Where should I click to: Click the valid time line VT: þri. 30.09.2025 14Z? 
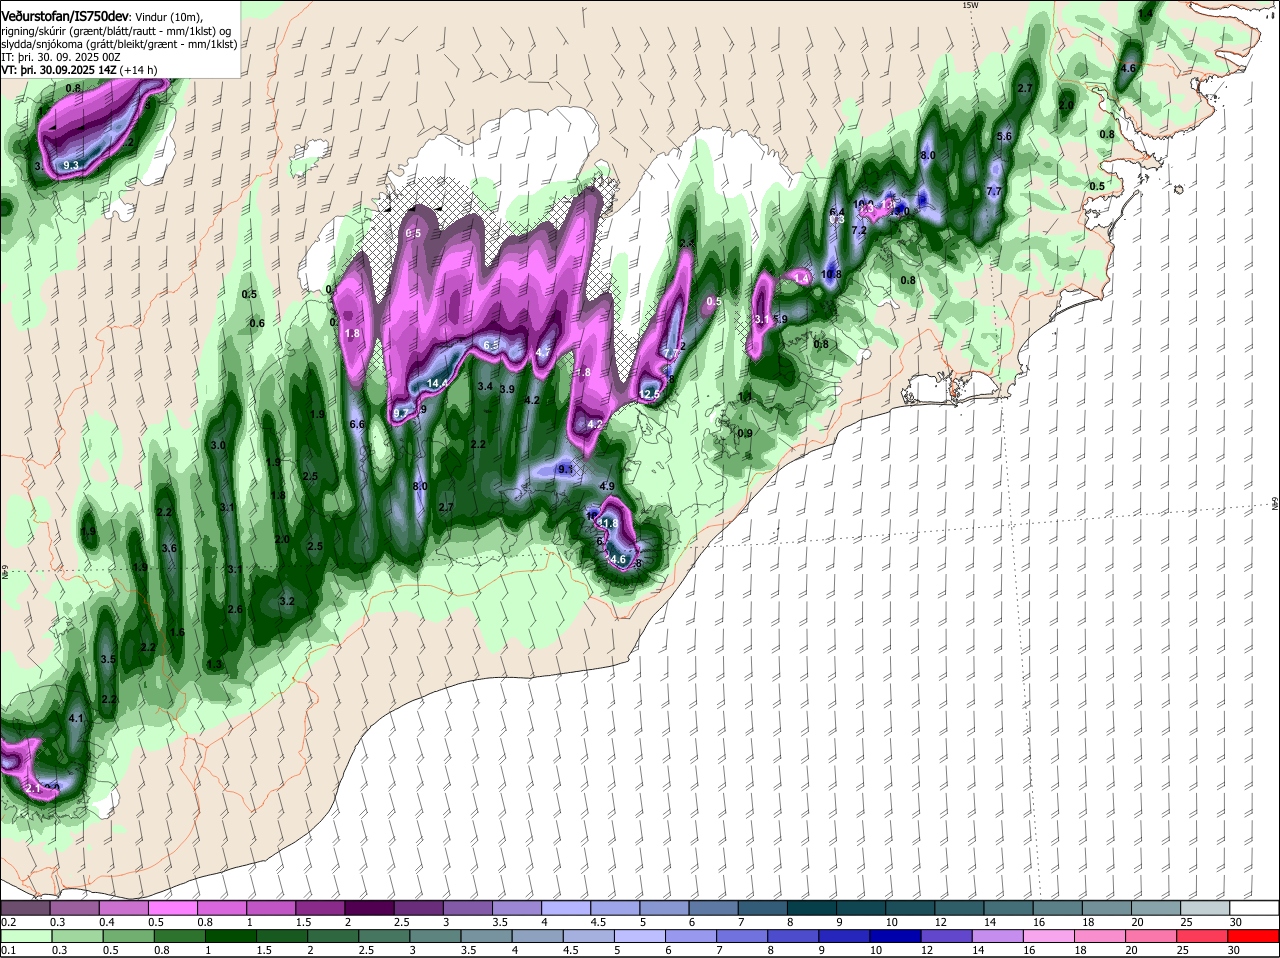tap(59, 71)
